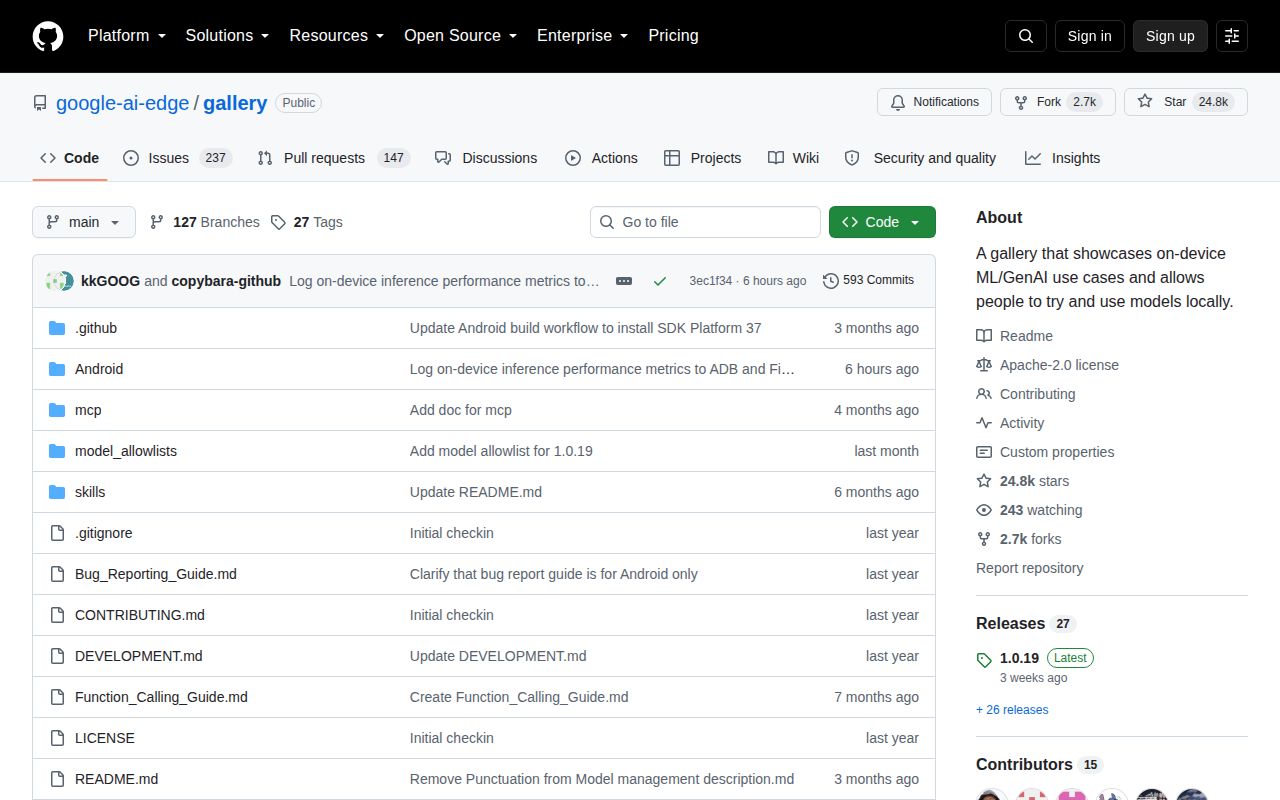This screenshot has width=1280, height=800.
Task: Open the commit hash 3ec1f34
Action: coord(710,281)
